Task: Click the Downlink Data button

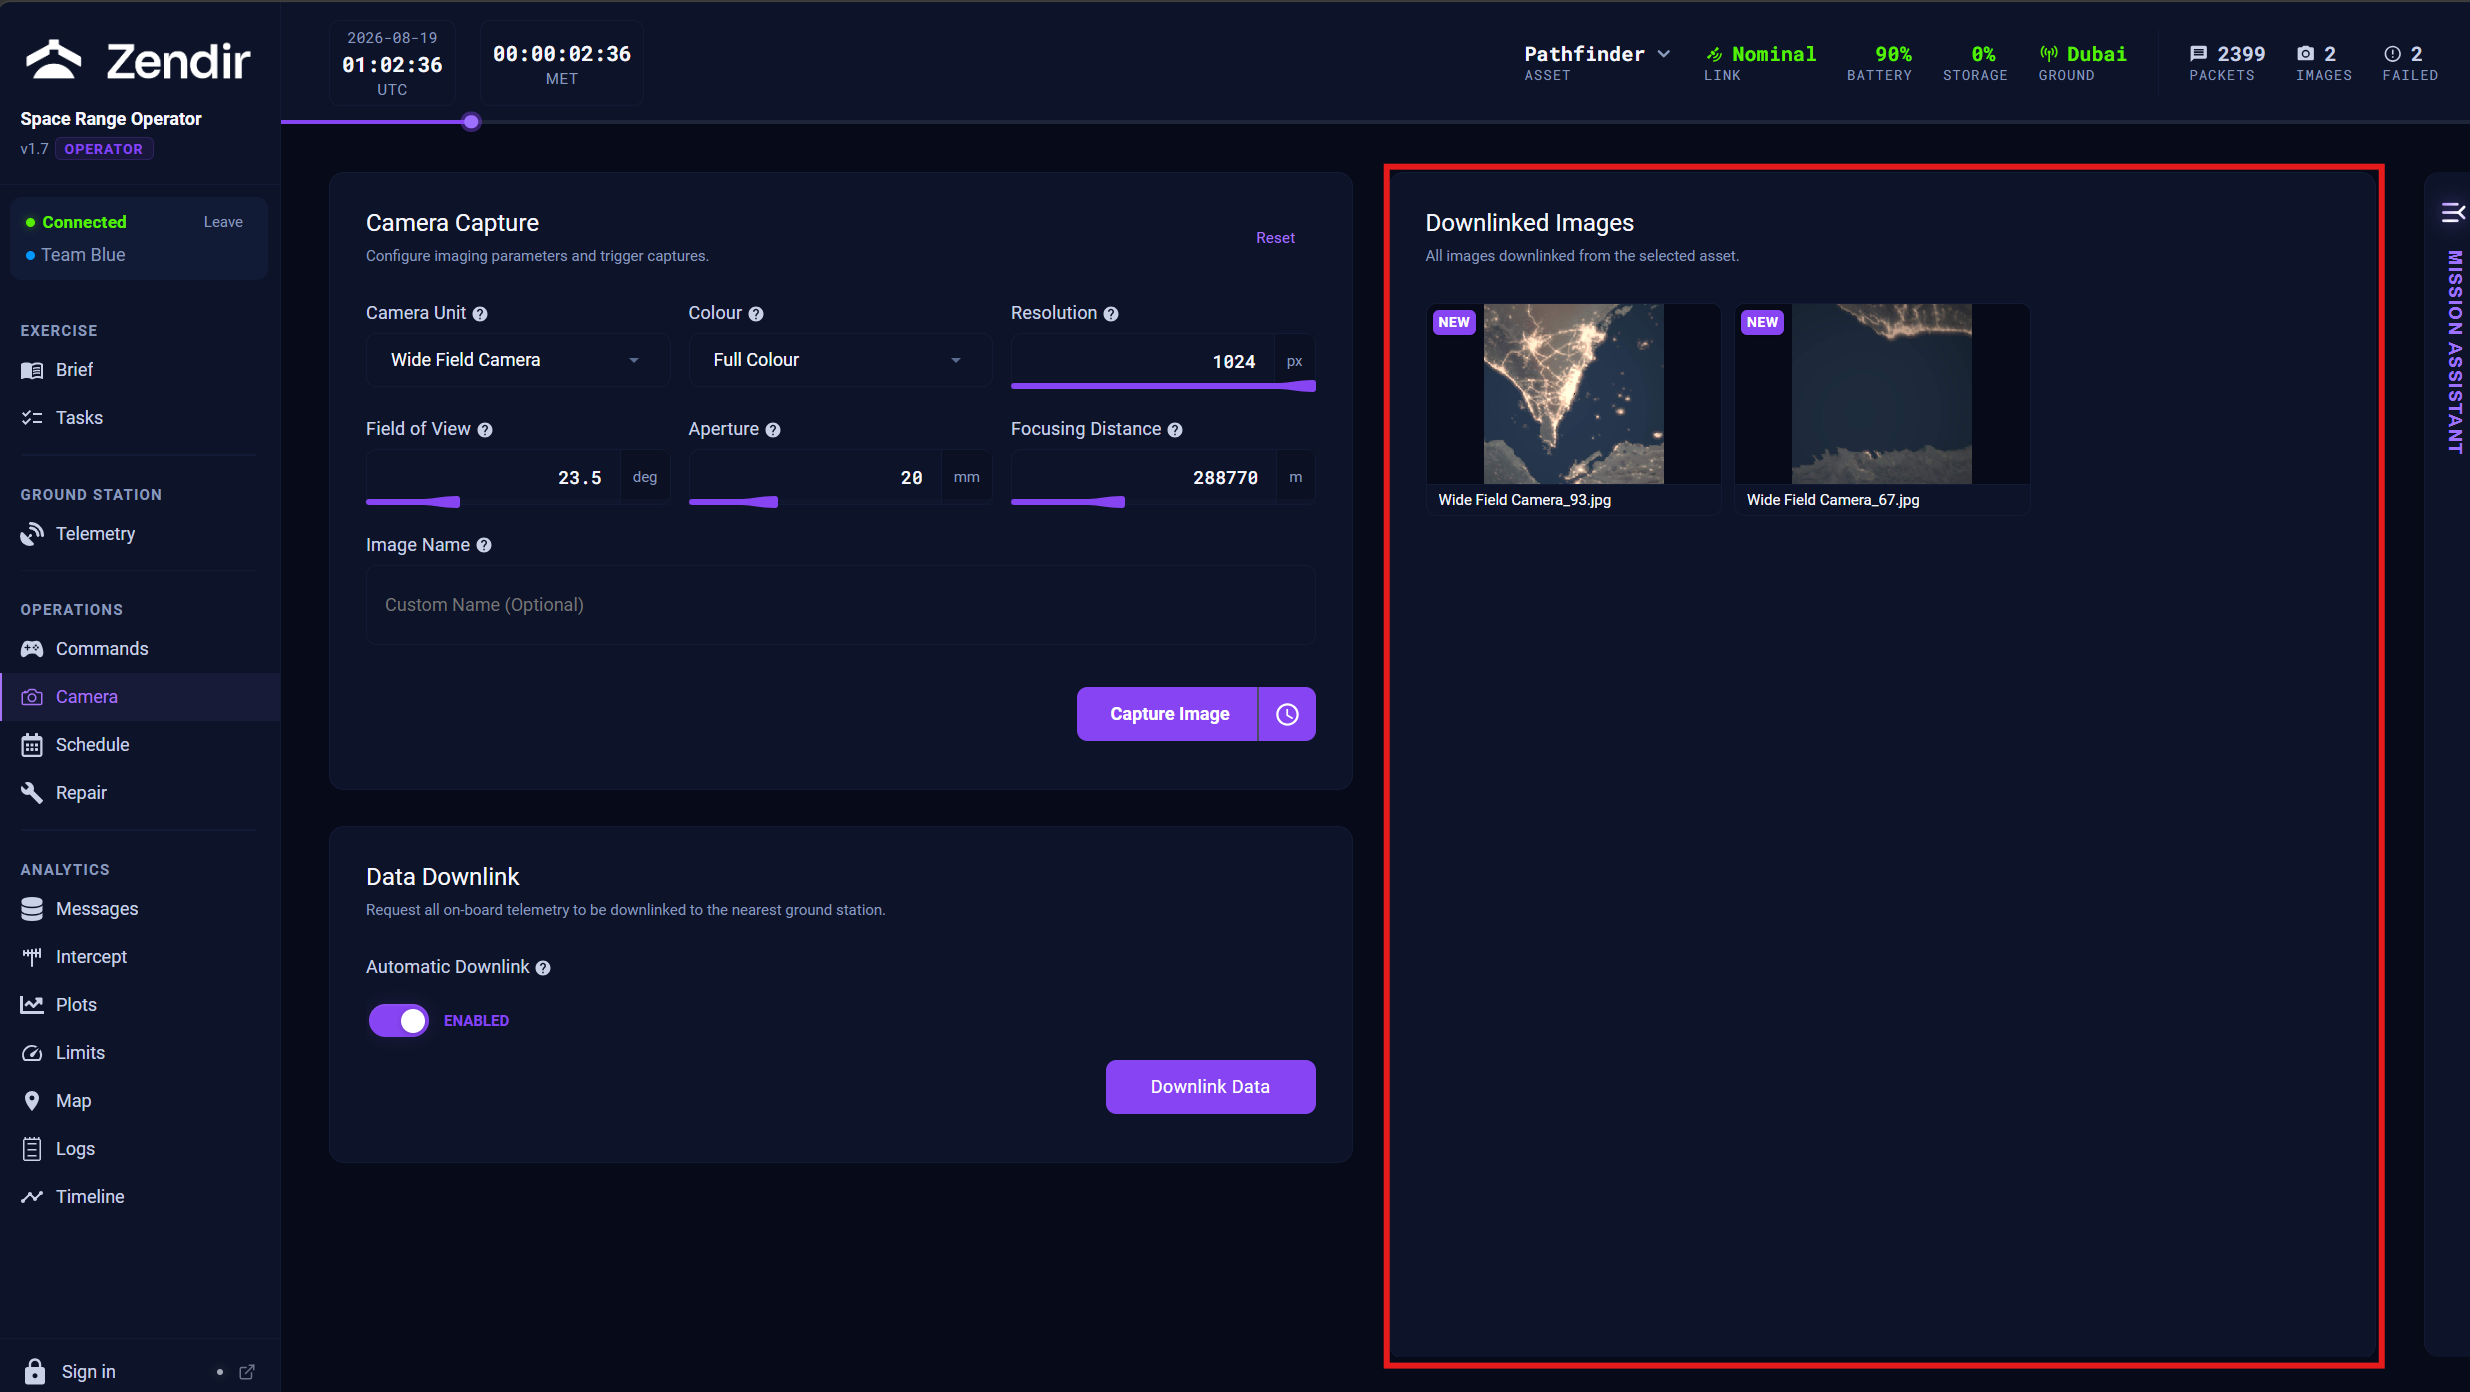Action: 1210,1087
